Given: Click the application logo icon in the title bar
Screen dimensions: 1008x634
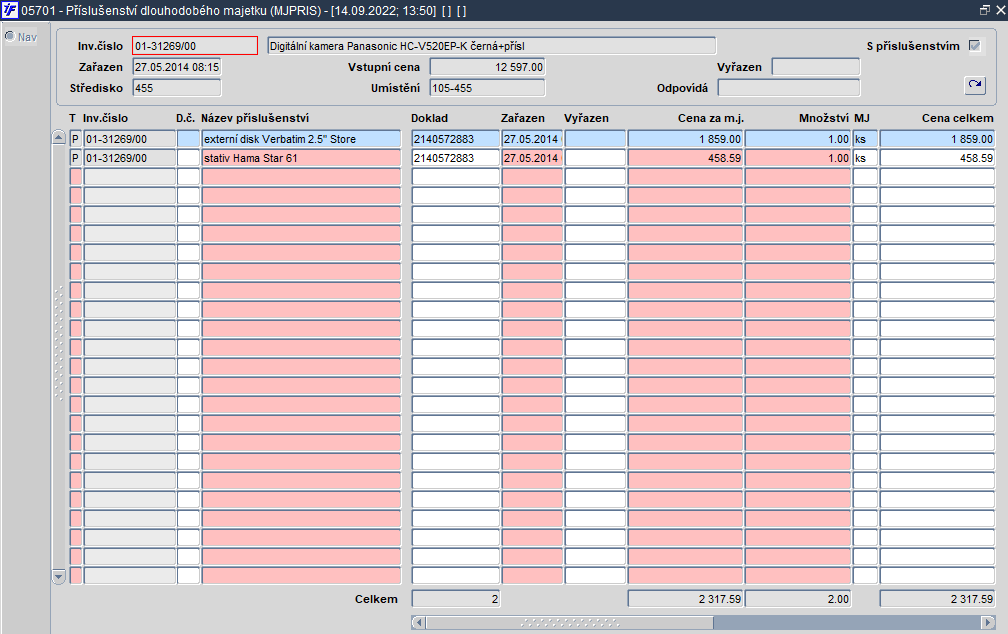Looking at the screenshot, I should (x=10, y=10).
